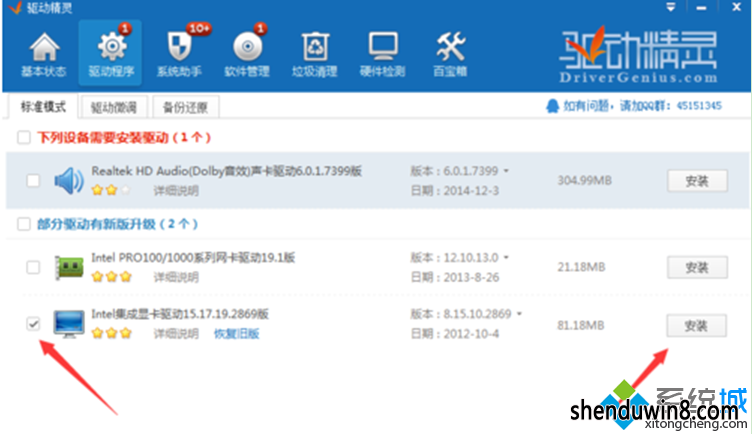The height and width of the screenshot is (434, 752).
Task: Check the 部分驱动有新版升级 group checkbox
Action: pos(24,224)
